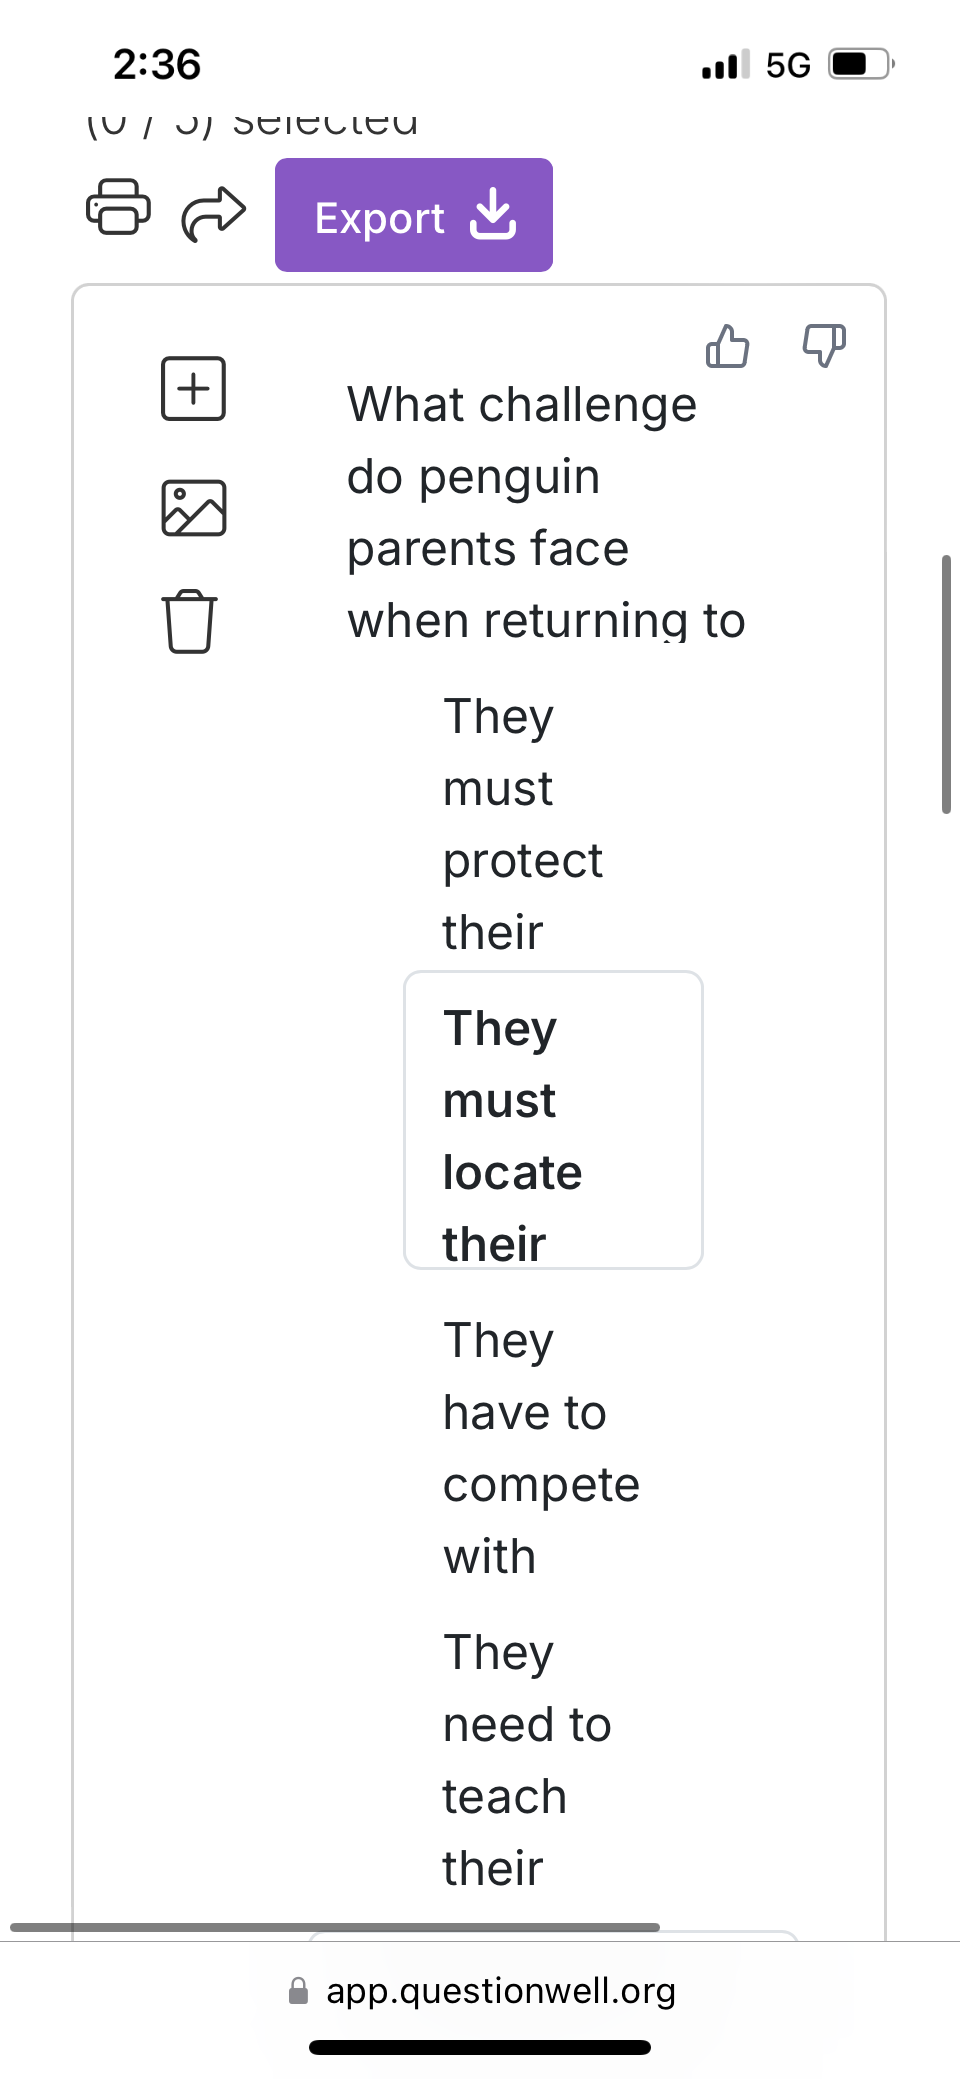
Task: Click the add image icon
Action: [193, 508]
